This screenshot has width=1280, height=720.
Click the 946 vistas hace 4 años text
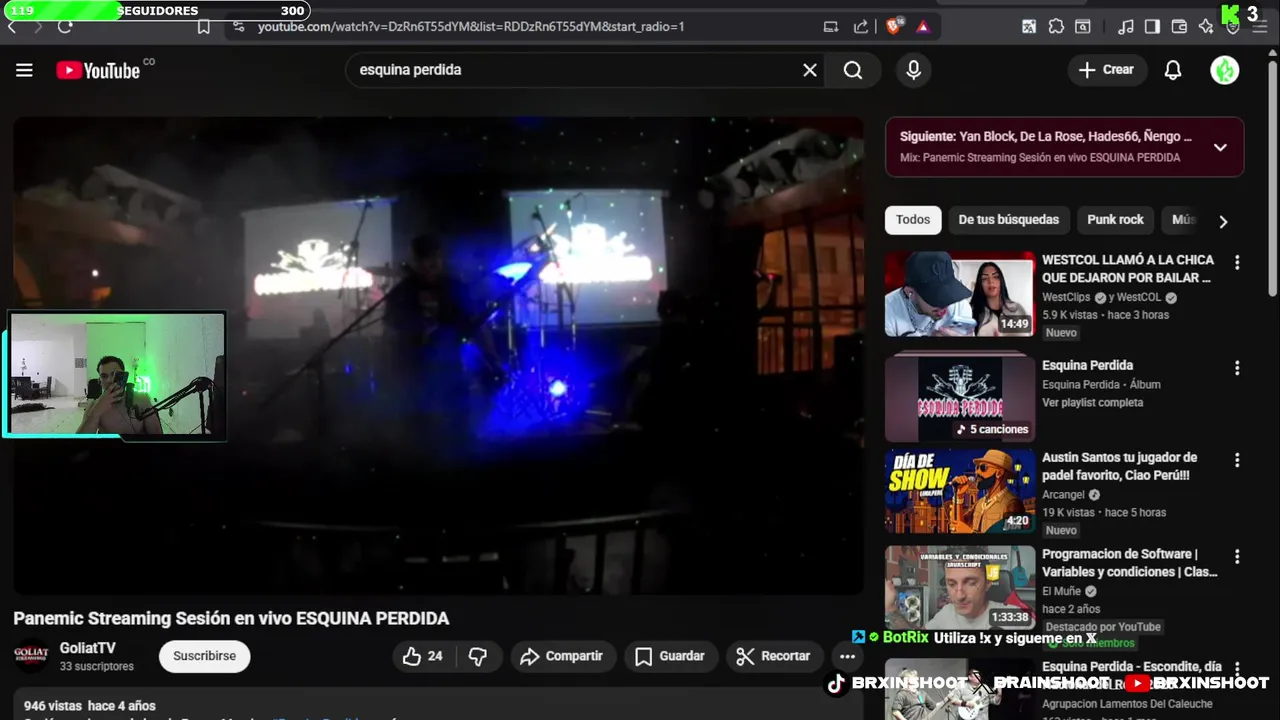click(x=90, y=706)
